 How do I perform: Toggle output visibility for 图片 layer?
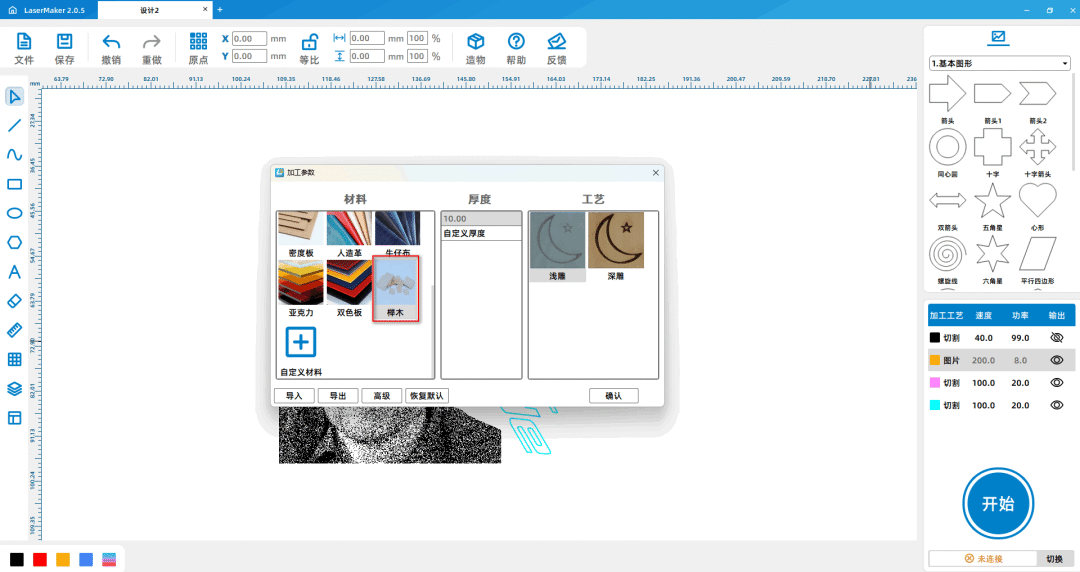(x=1056, y=360)
